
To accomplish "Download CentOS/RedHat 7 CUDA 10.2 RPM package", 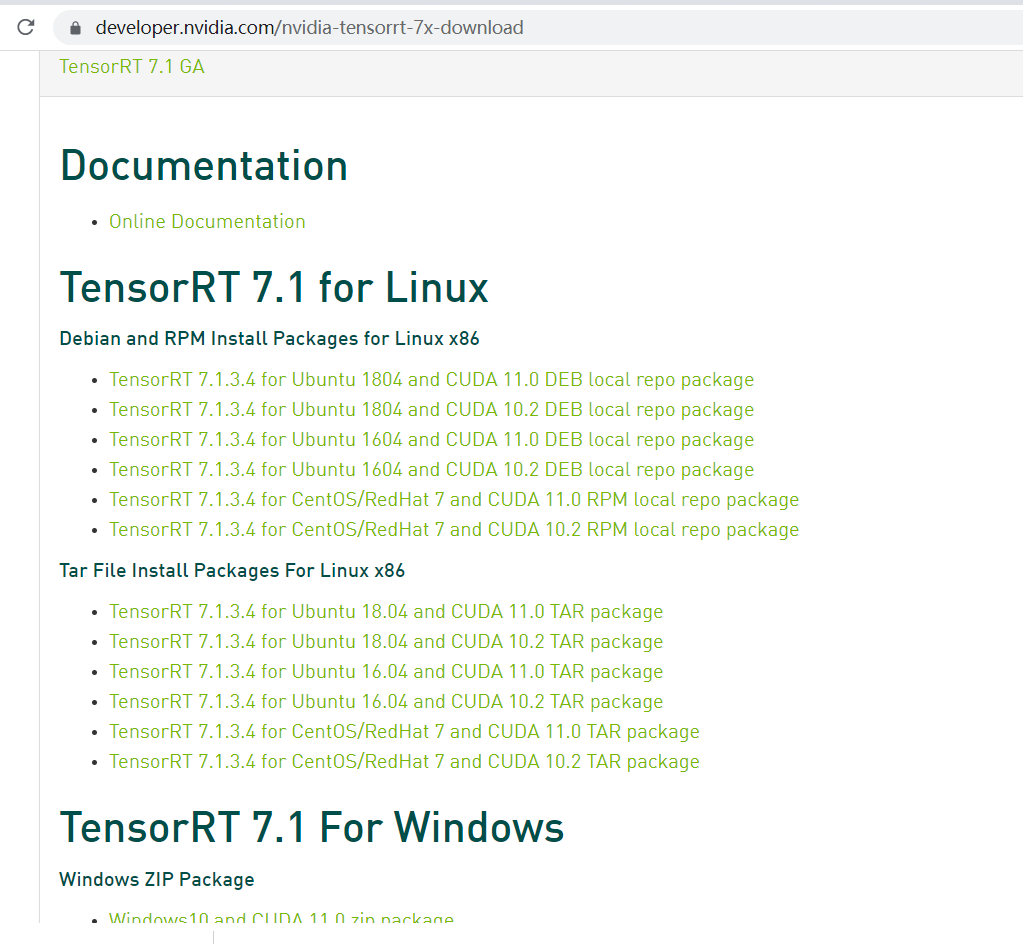I will click(x=454, y=530).
